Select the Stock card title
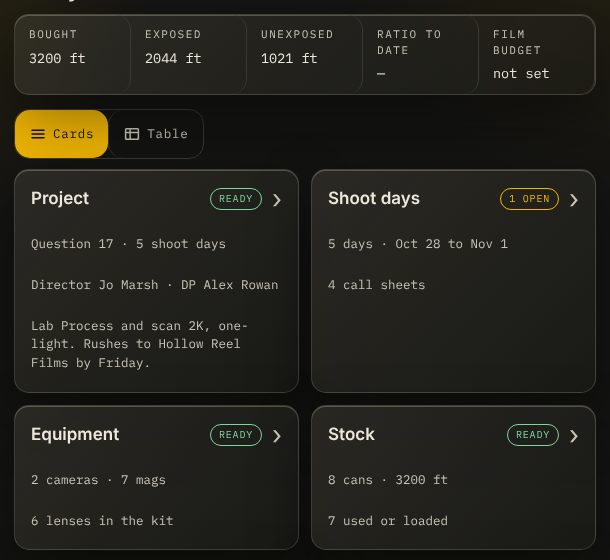Image resolution: width=610 pixels, height=560 pixels. point(351,434)
